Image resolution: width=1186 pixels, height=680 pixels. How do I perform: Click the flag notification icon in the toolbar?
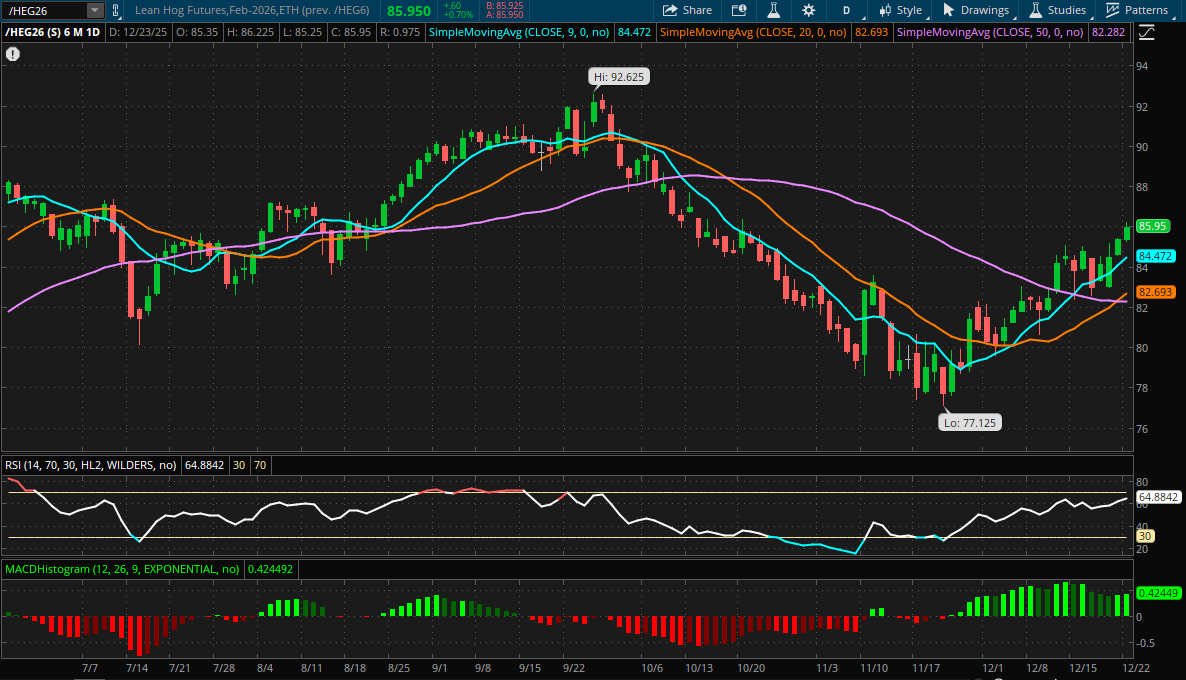click(x=738, y=10)
